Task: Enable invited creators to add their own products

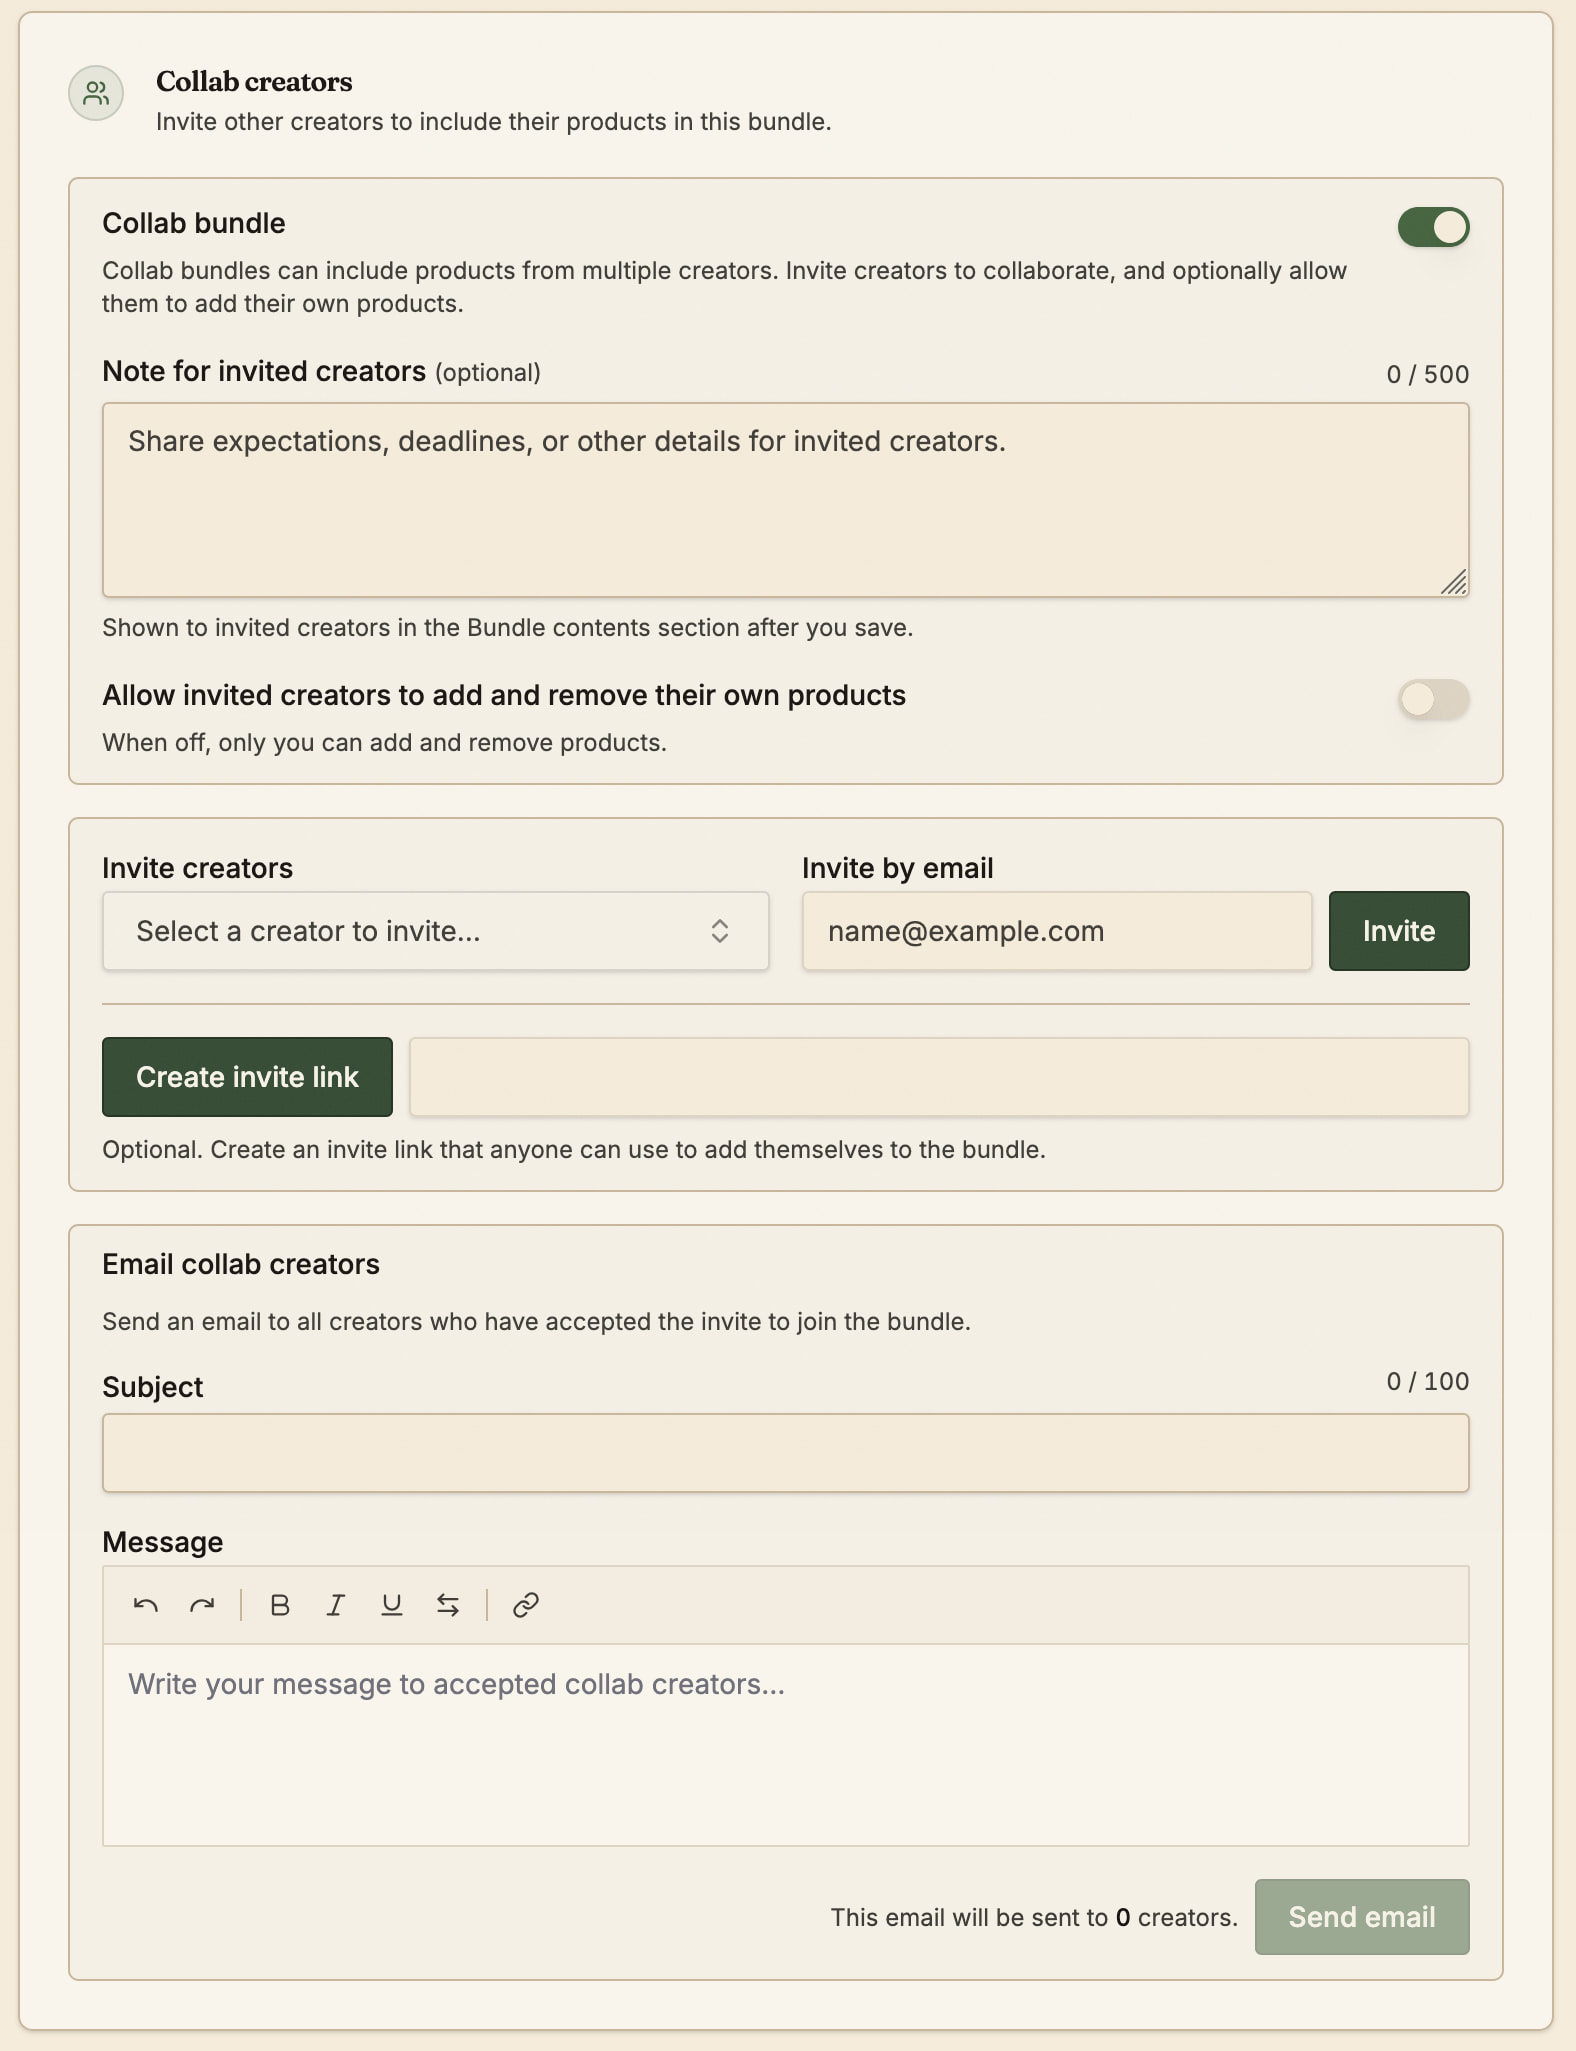Action: pos(1433,699)
